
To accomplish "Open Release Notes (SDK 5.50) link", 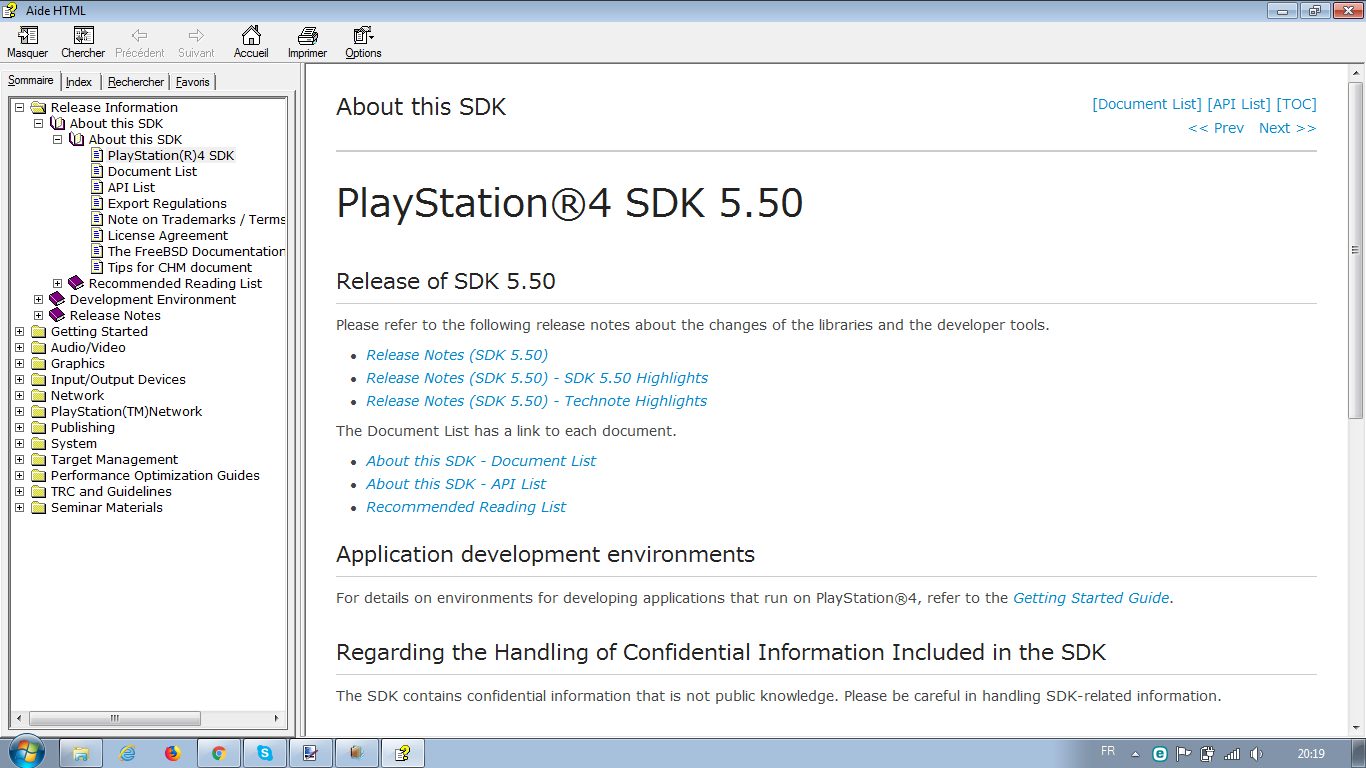I will pos(457,355).
